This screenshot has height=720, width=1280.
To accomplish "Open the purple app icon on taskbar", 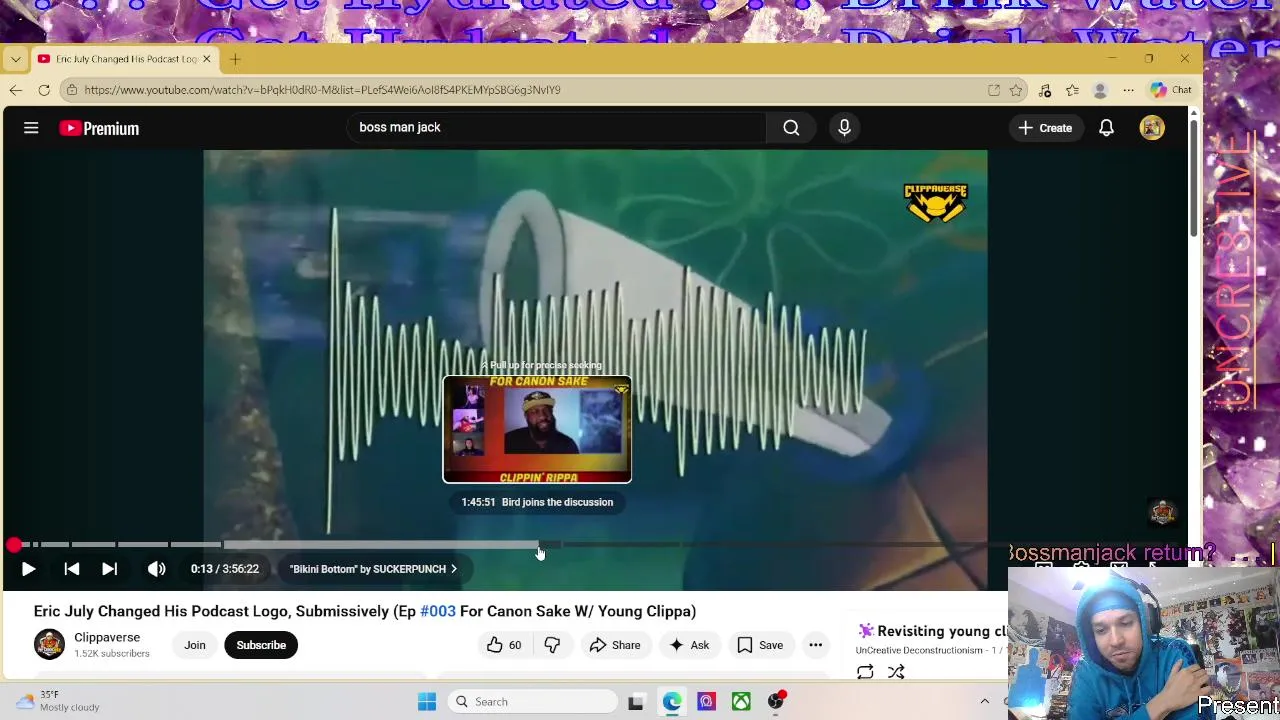I will [x=706, y=702].
